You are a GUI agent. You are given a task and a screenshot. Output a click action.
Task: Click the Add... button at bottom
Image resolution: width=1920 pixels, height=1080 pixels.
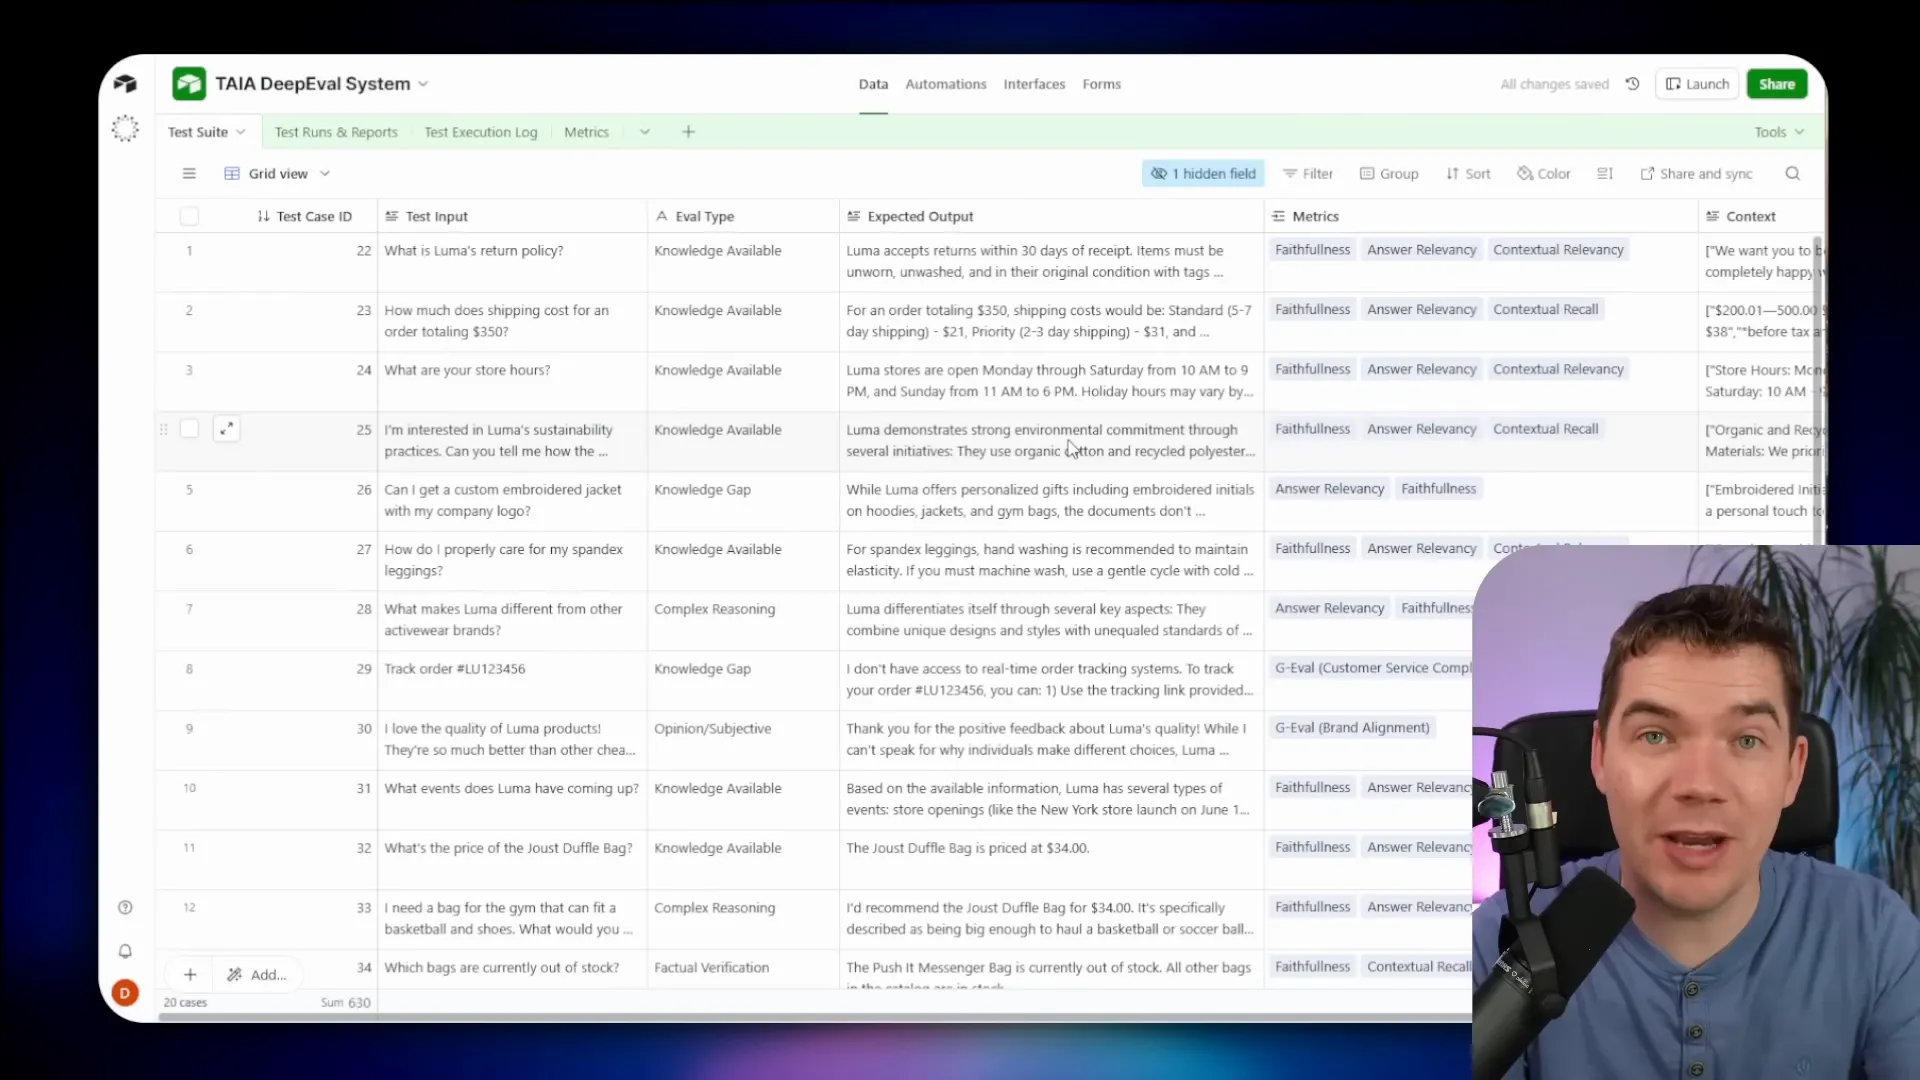pyautogui.click(x=257, y=974)
